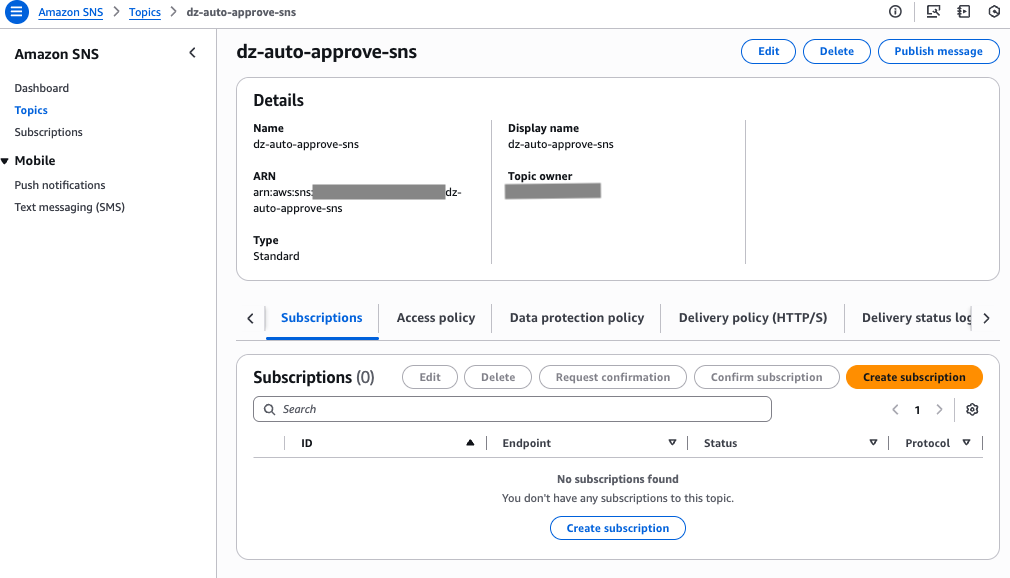
Task: Click orange Create subscription button
Action: pos(914,377)
